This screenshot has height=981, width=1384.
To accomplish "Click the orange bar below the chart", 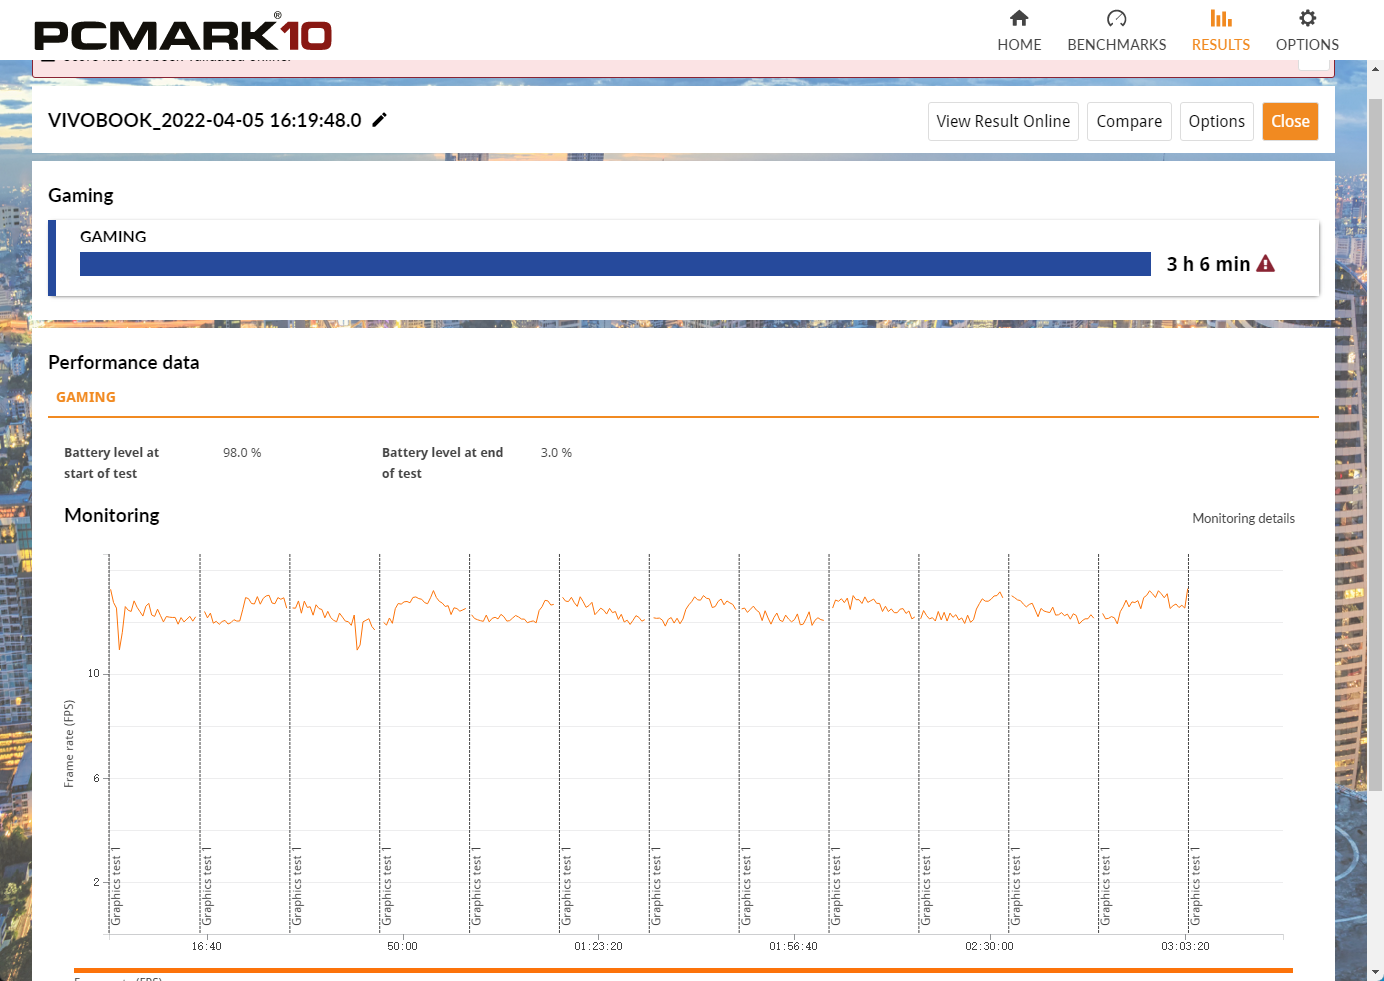I will [x=683, y=970].
